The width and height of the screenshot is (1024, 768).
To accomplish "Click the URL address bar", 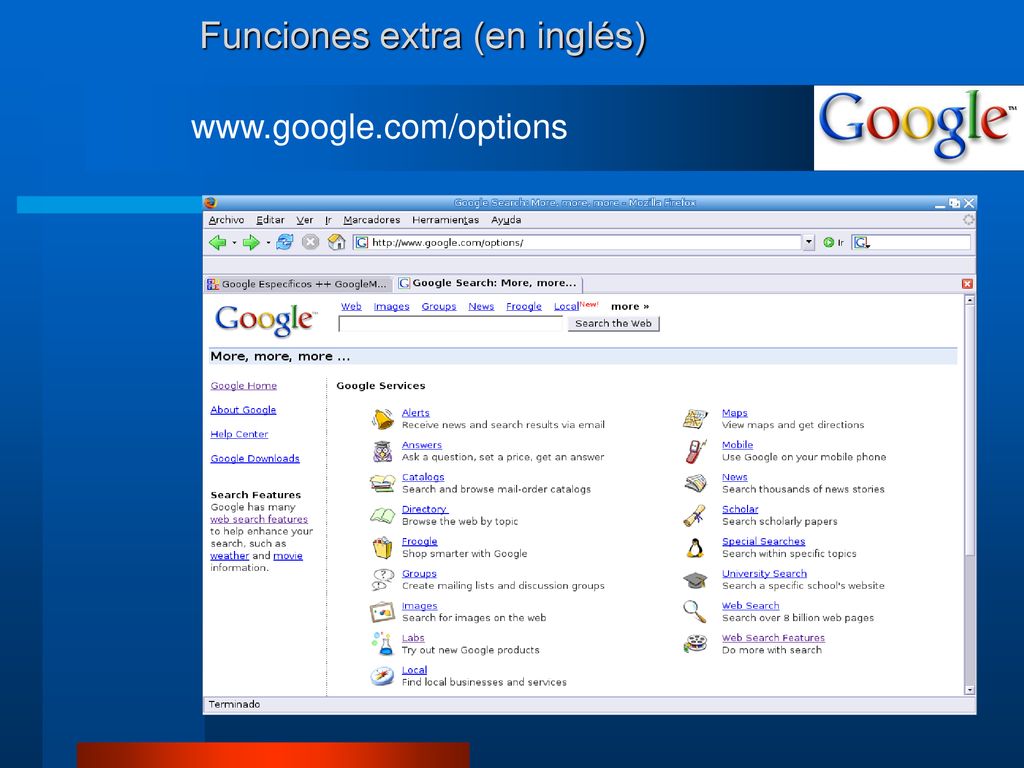I will [578, 242].
